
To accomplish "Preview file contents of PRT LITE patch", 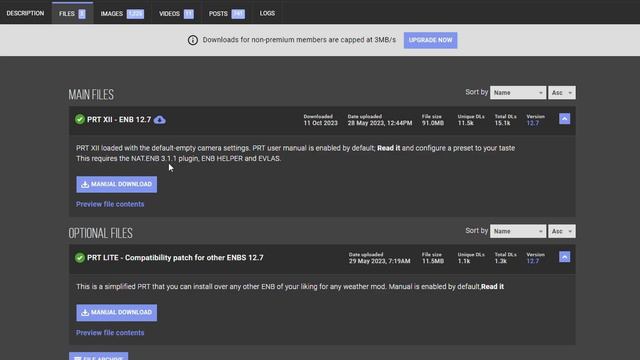I will click(110, 333).
